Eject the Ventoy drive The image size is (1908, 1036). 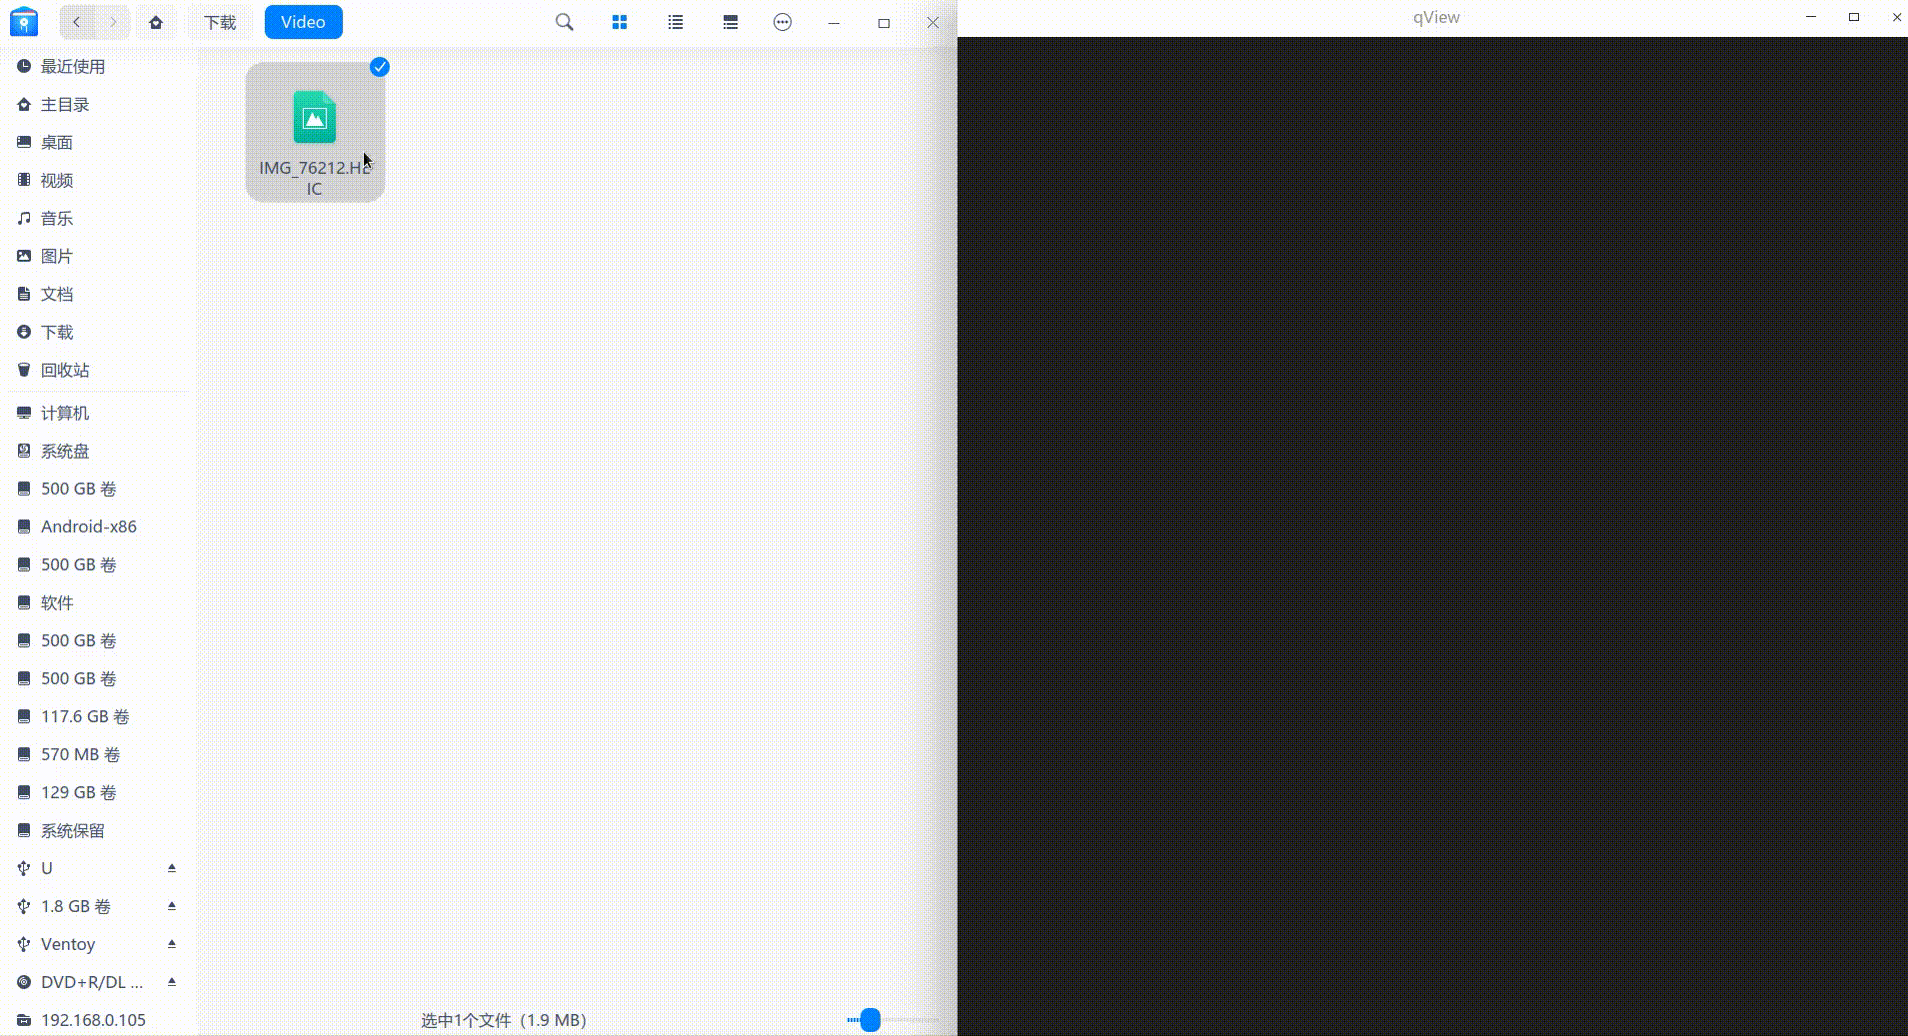click(172, 943)
